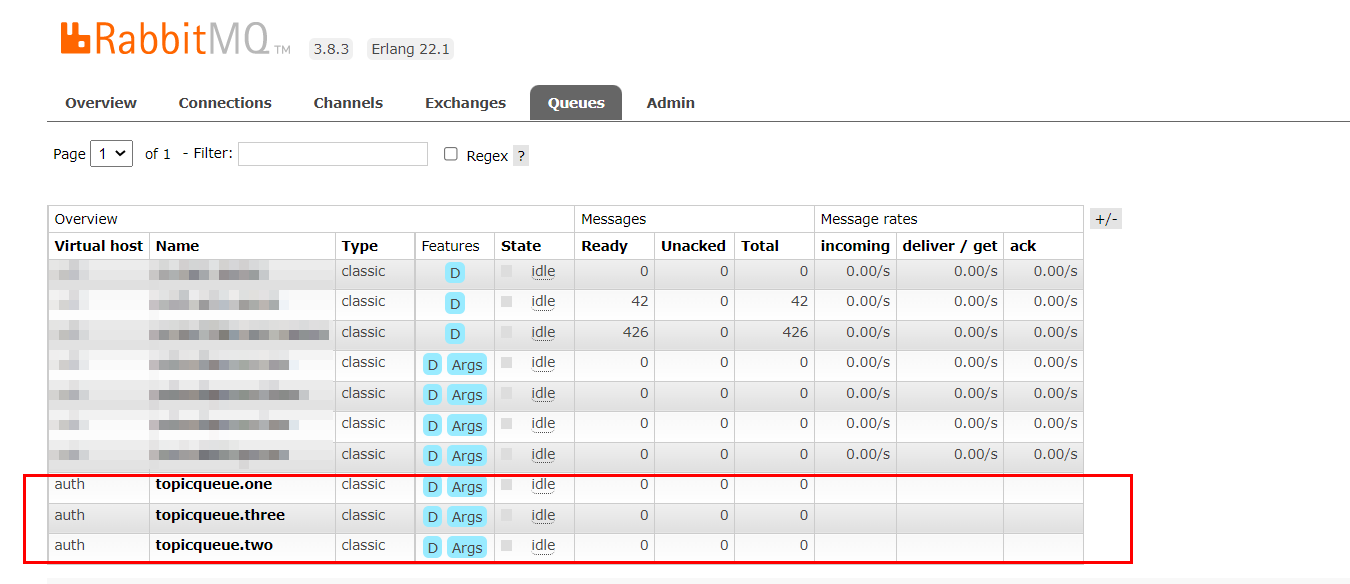Open the Exchanges tab
1350x584 pixels.
465,103
